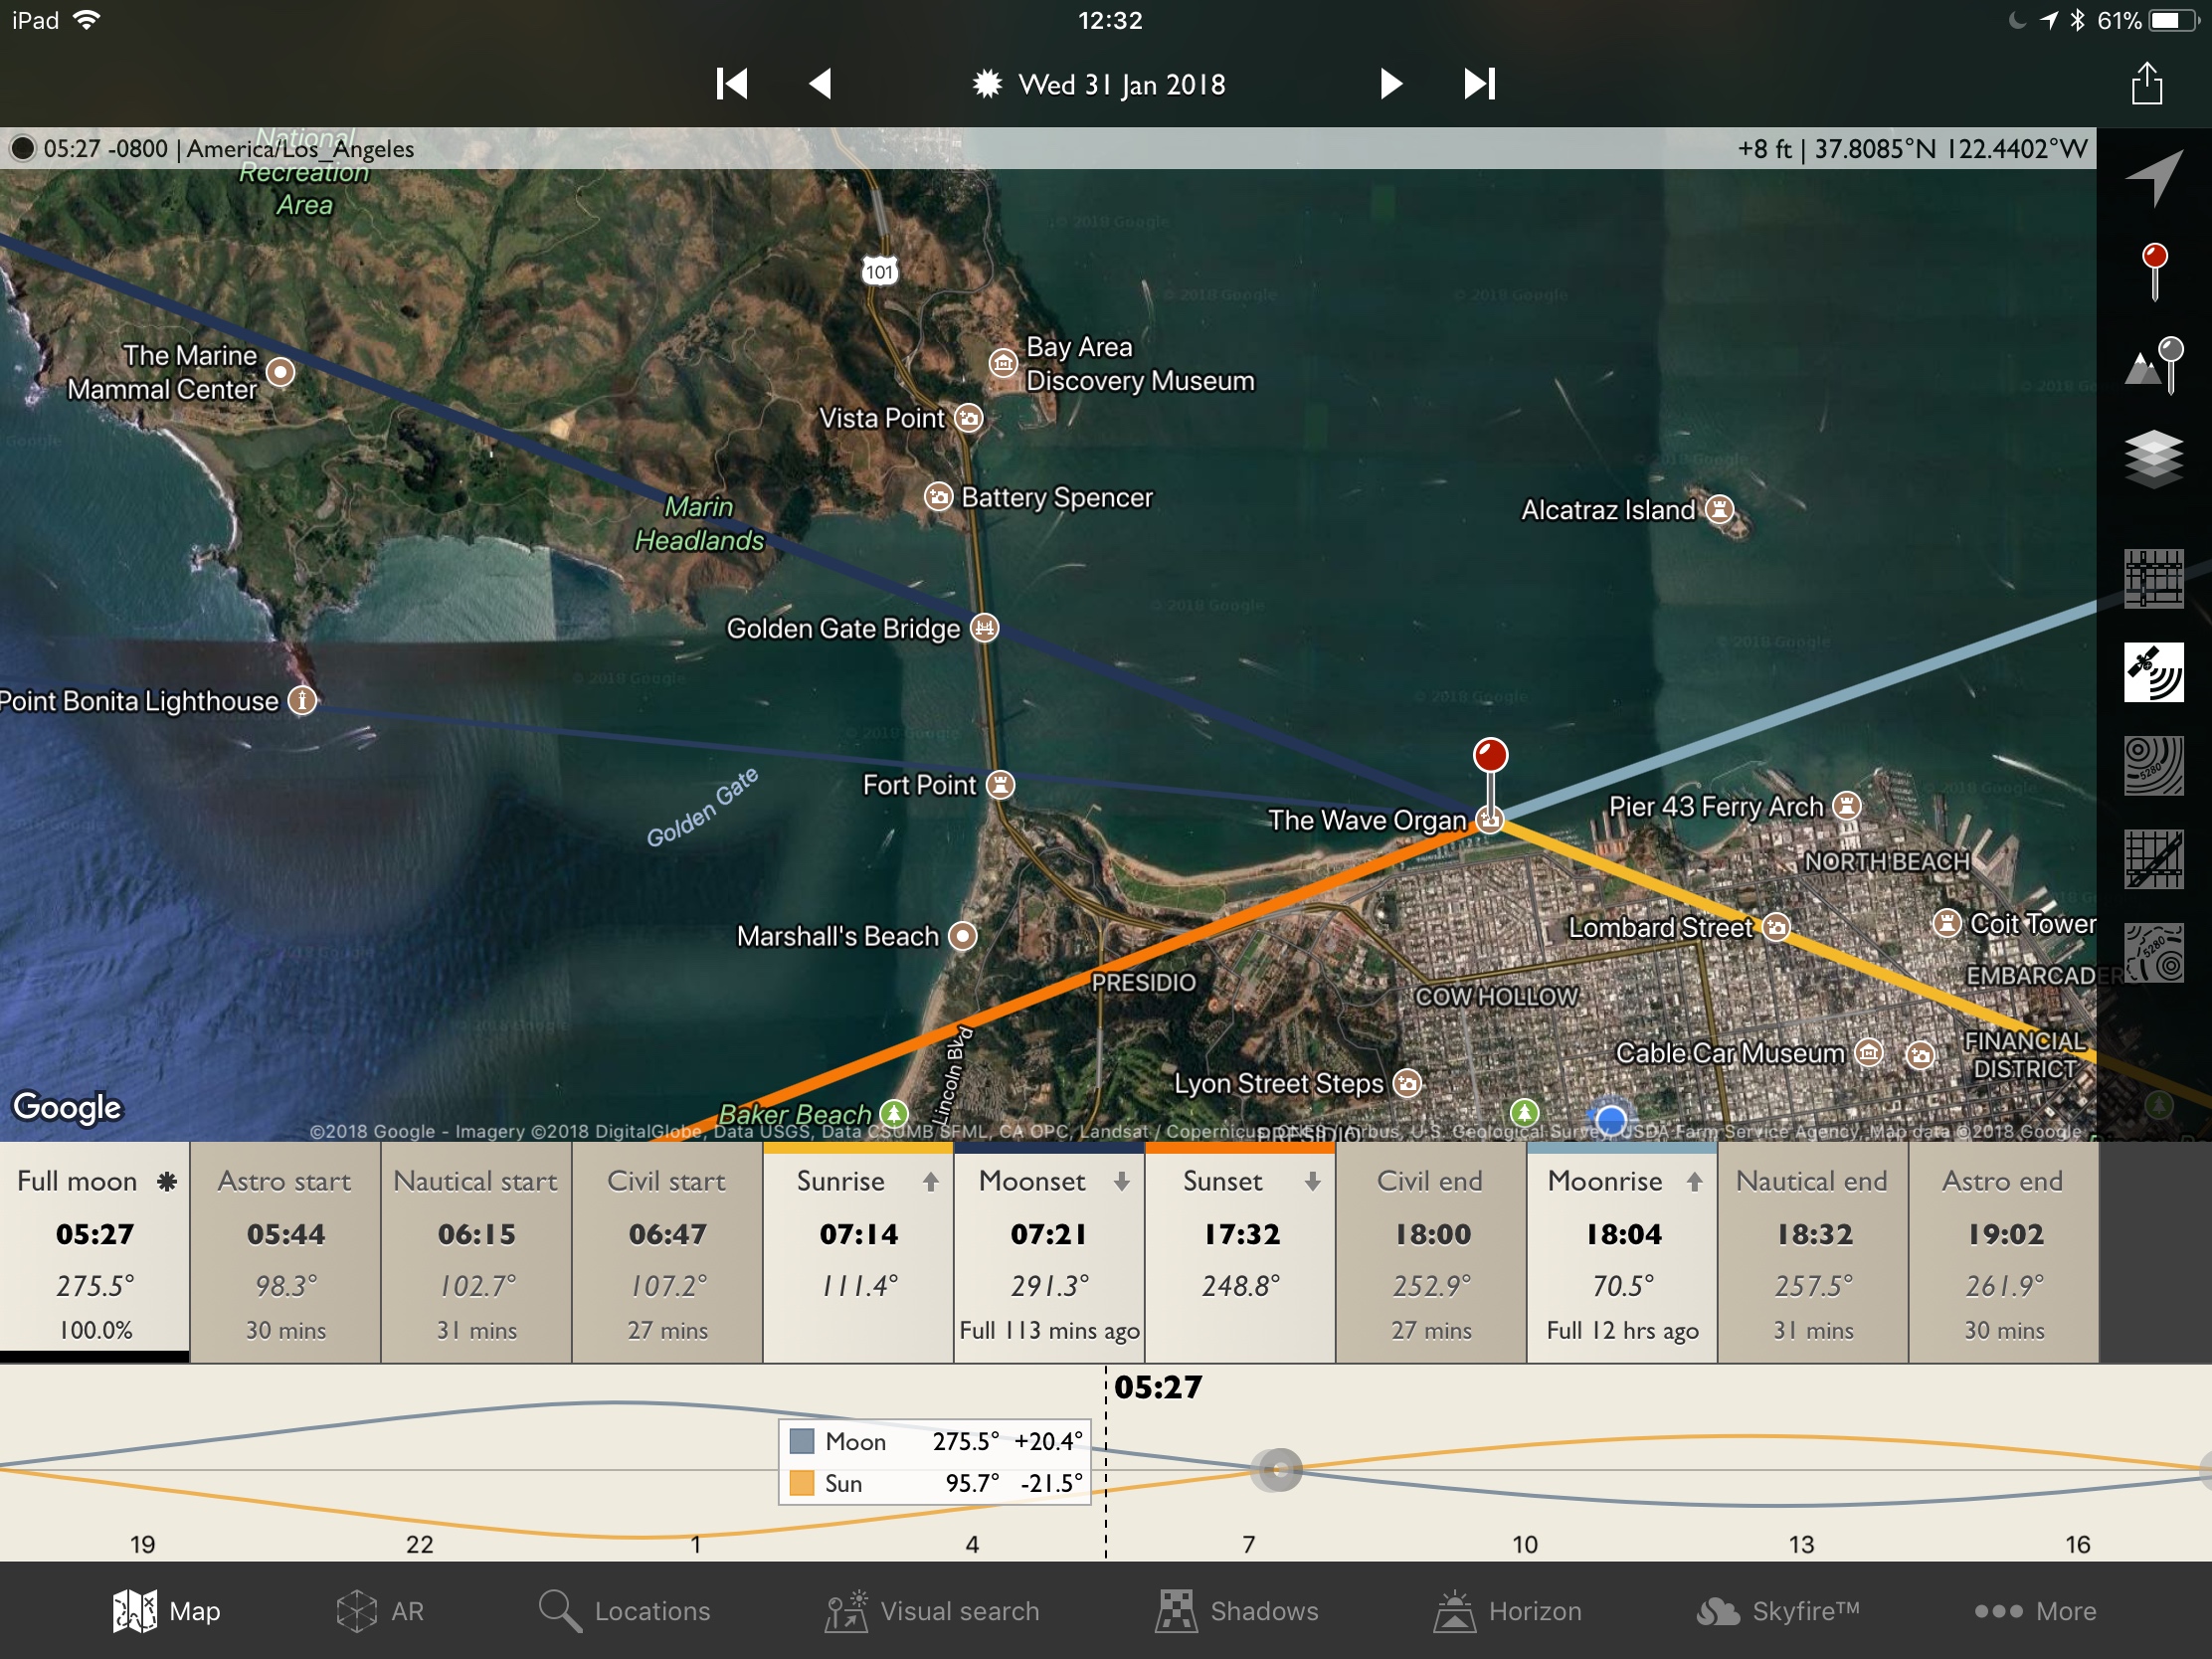2212x1659 pixels.
Task: Open the Visual search tab
Action: tap(932, 1611)
